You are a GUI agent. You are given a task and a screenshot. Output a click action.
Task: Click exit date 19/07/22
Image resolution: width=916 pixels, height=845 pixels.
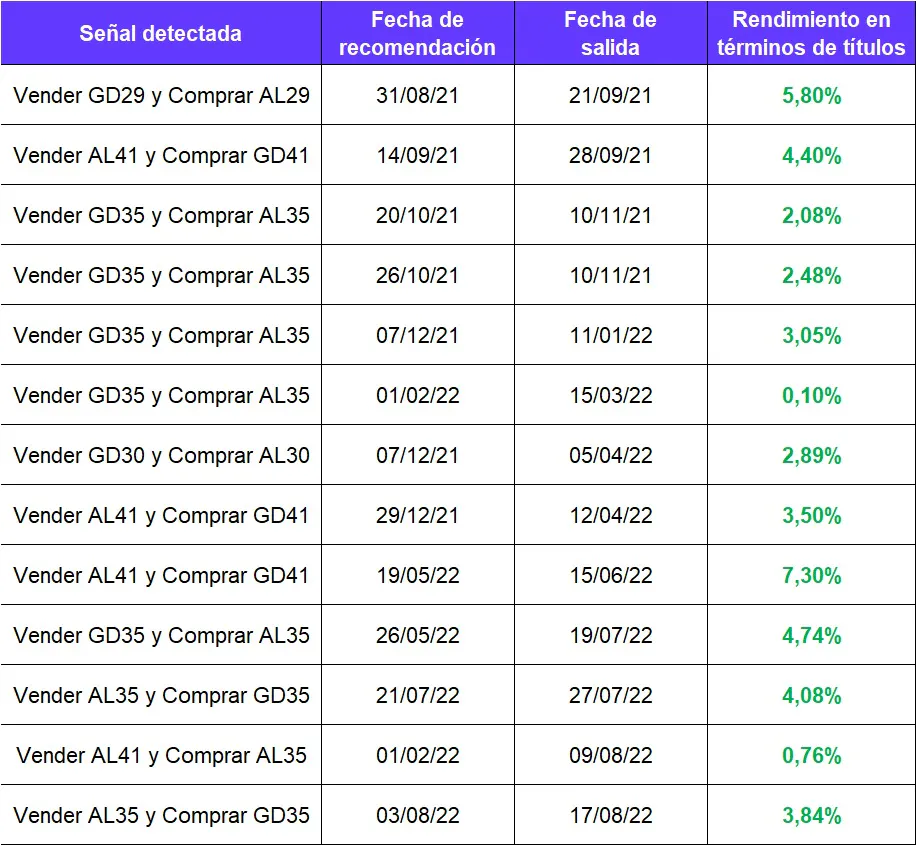point(610,636)
